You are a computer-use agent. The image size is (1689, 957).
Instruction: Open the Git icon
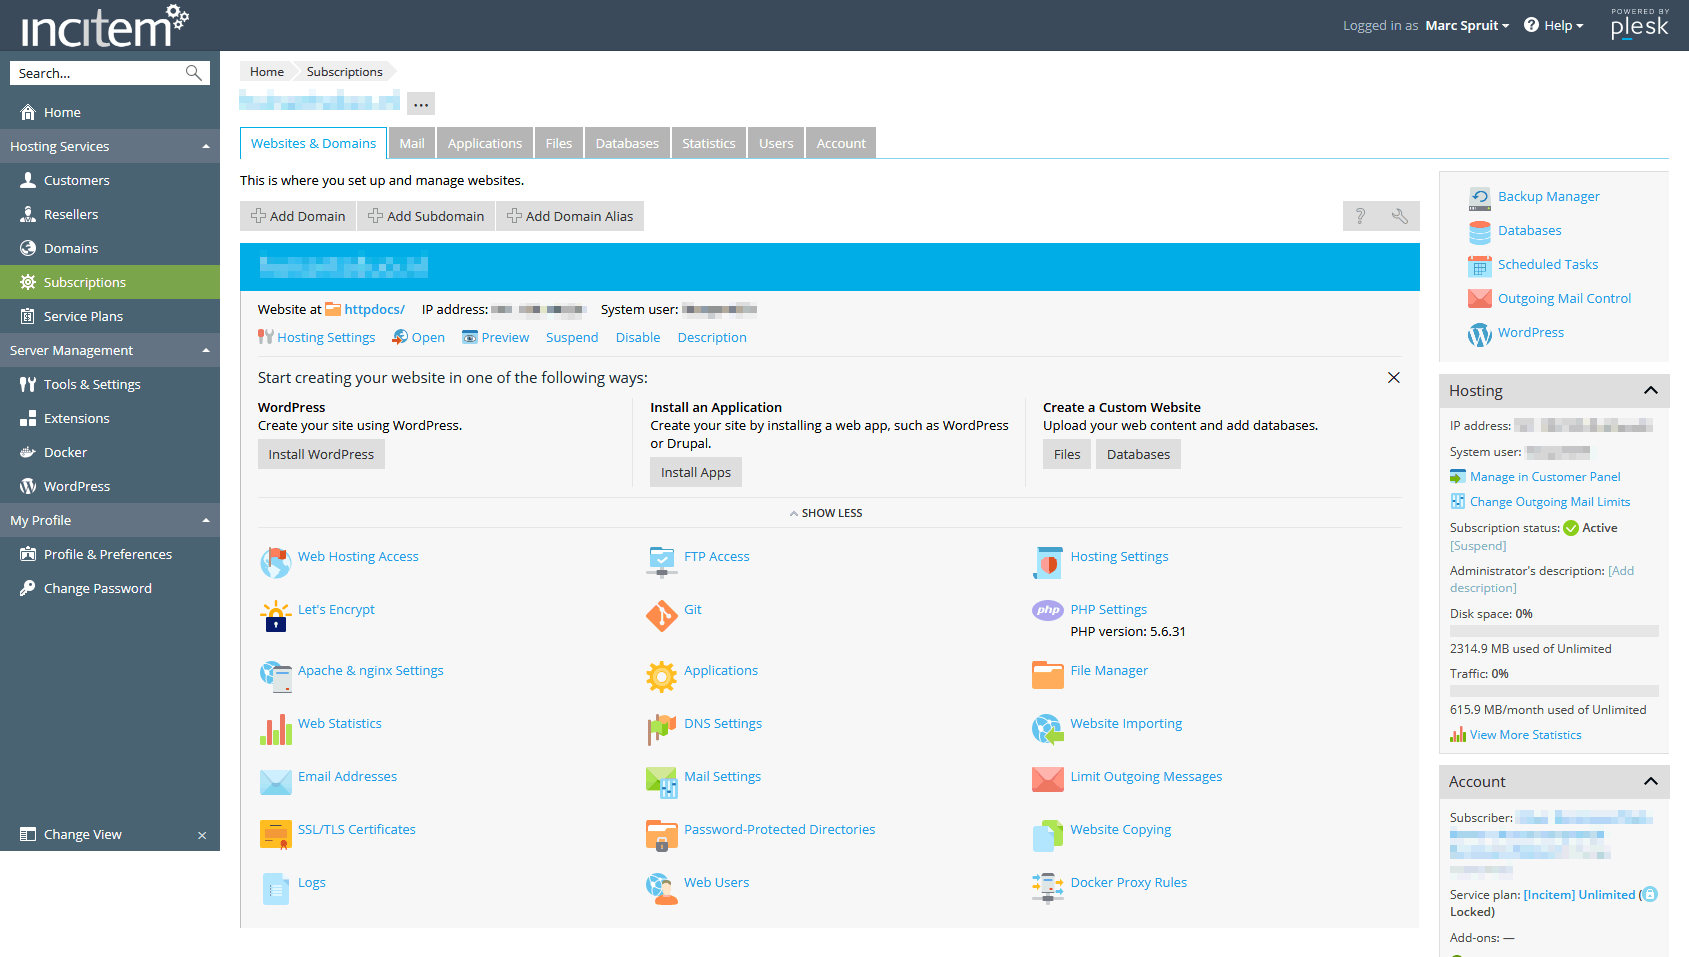coord(661,616)
